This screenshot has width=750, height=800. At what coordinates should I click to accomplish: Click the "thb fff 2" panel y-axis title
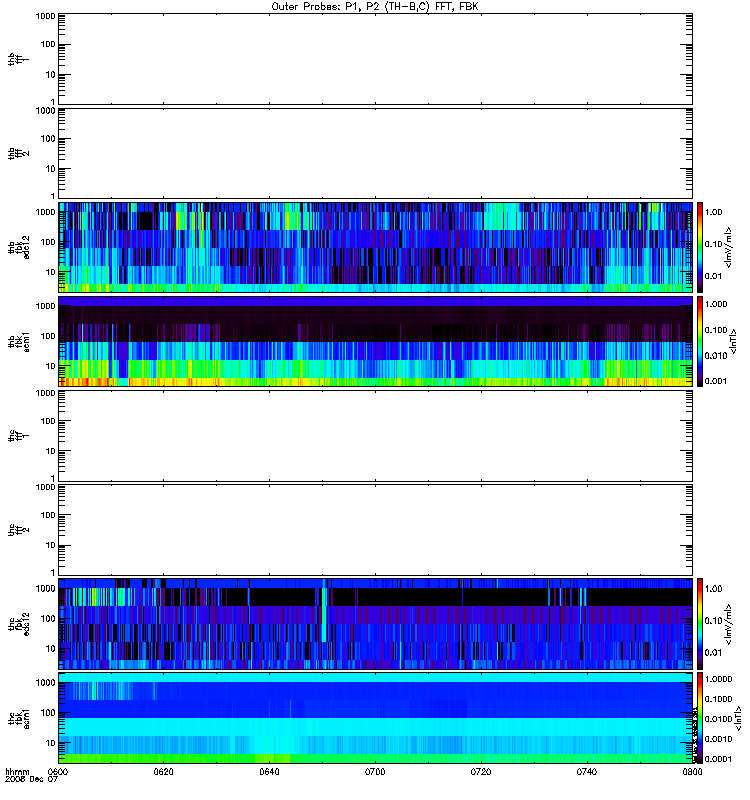click(18, 153)
